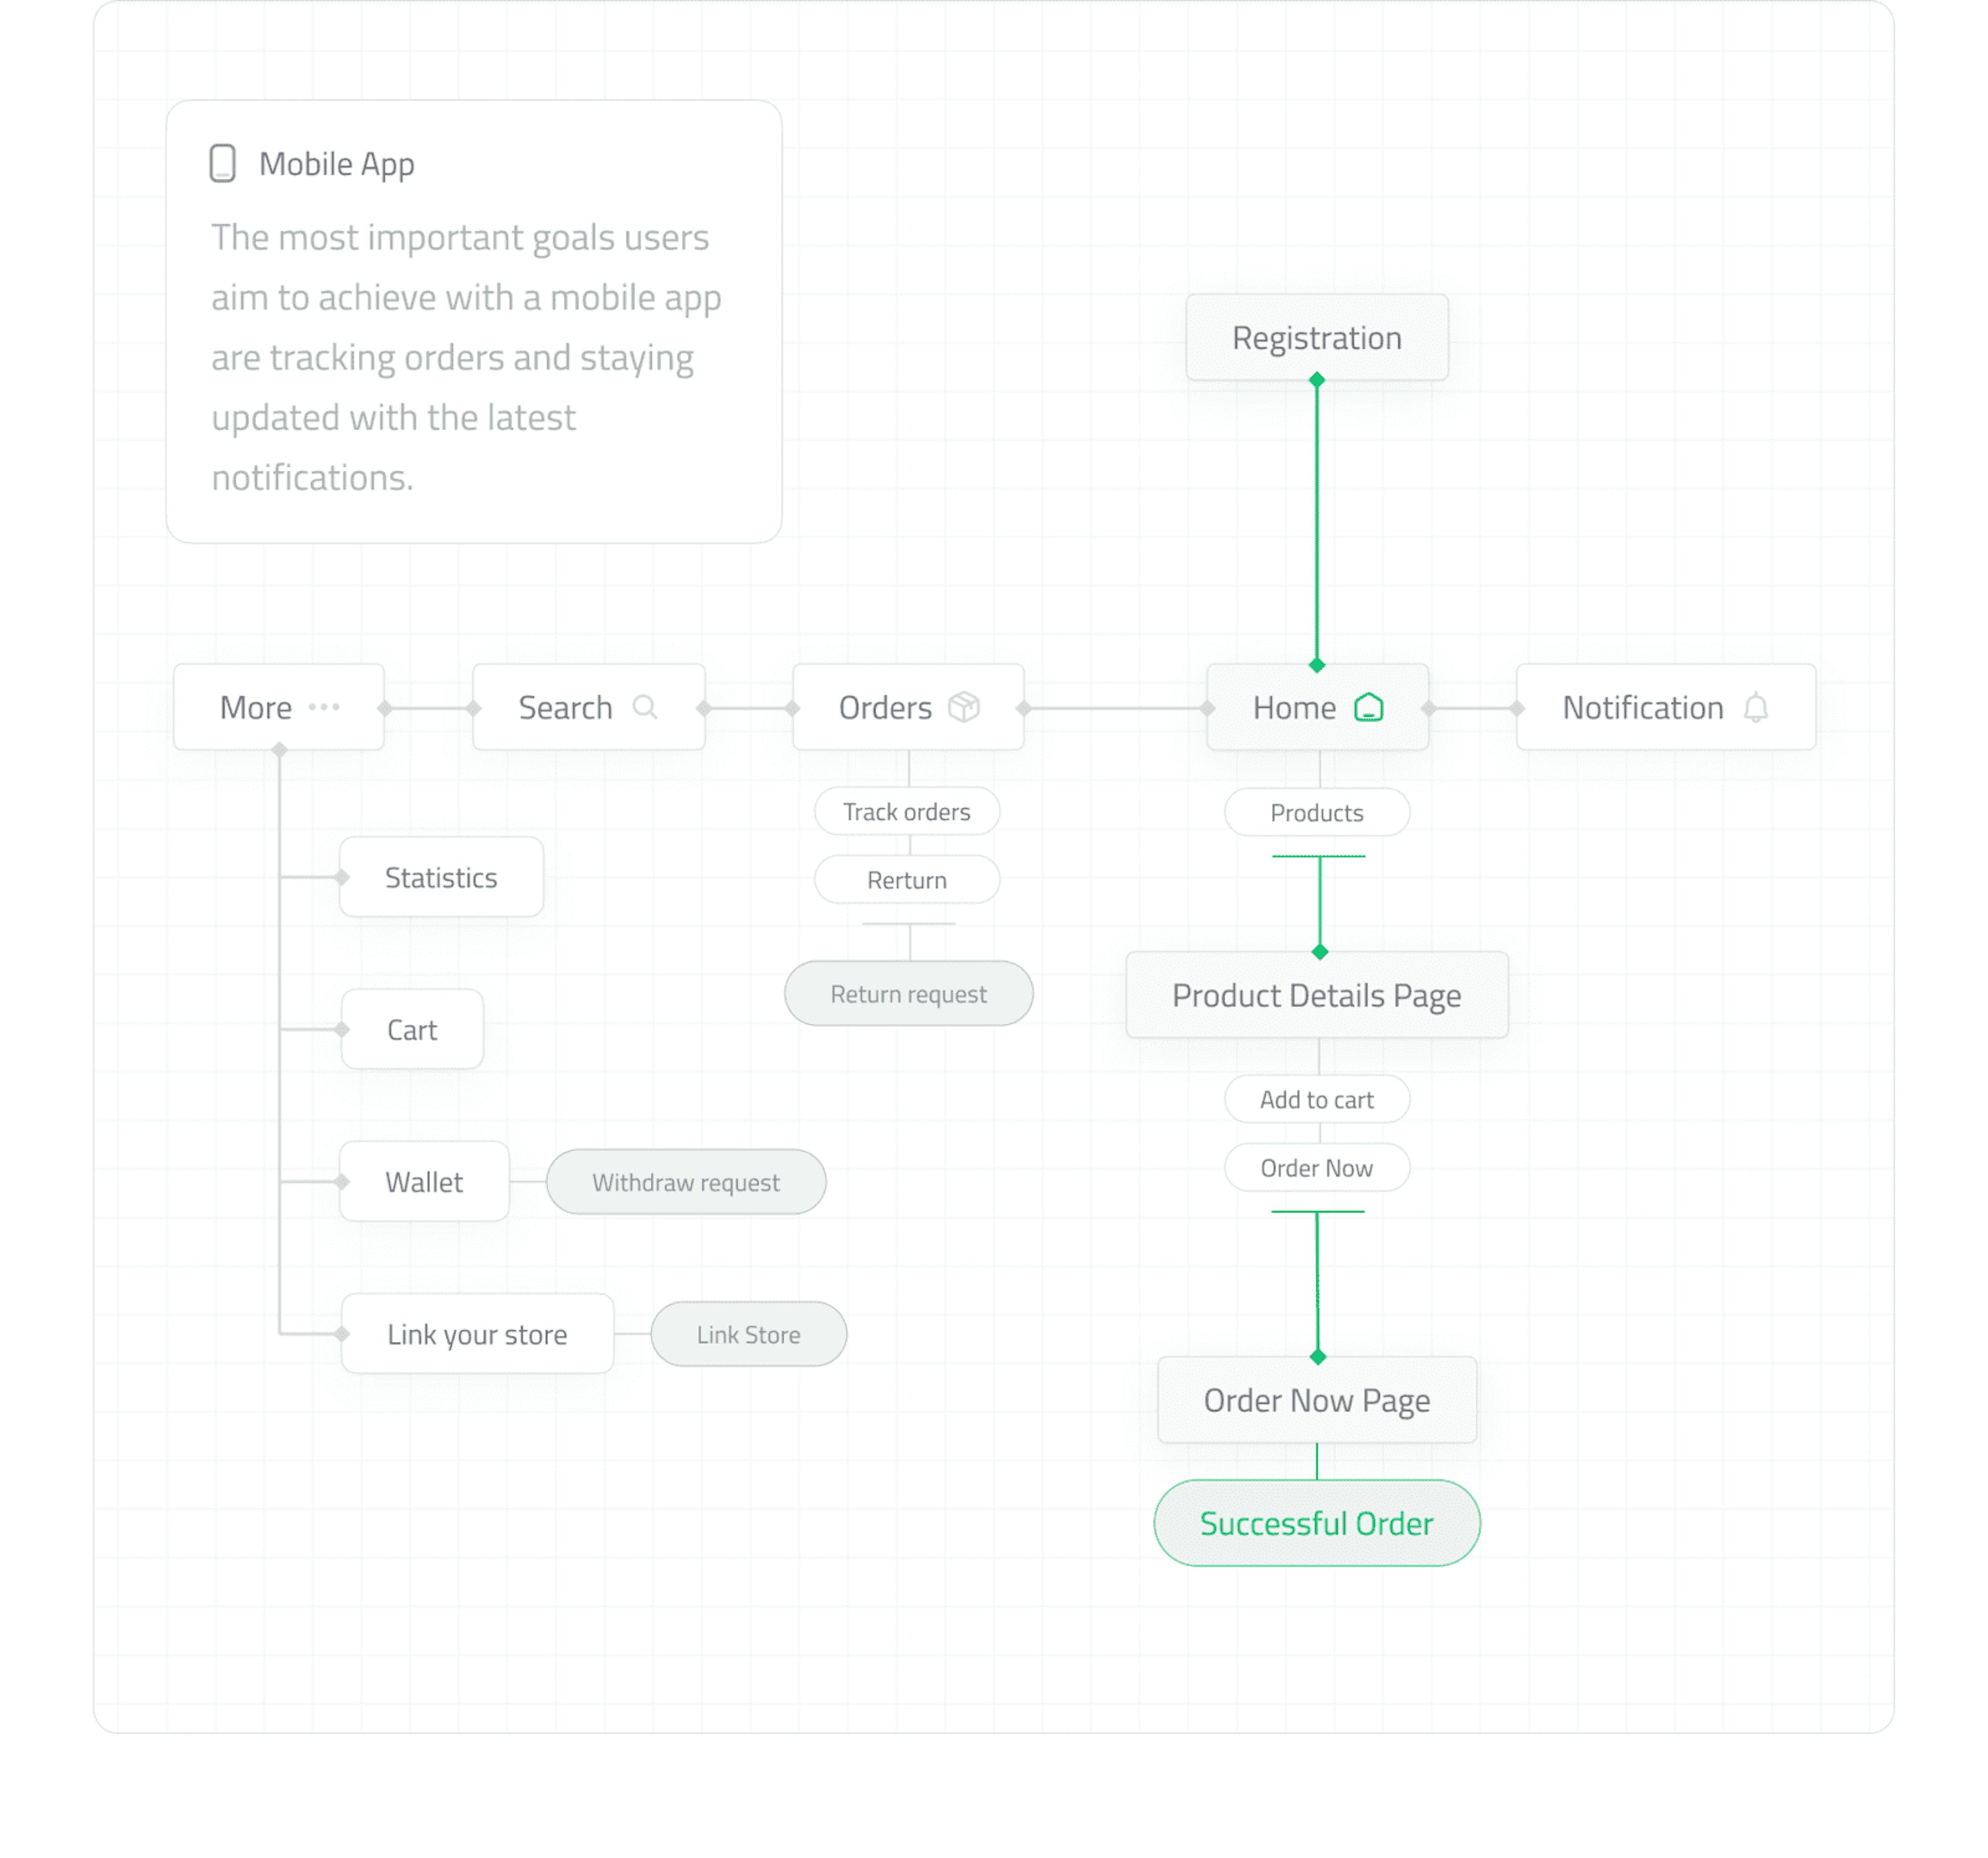Click the bell icon in Notification
This screenshot has width=1988, height=1858.
(1755, 707)
